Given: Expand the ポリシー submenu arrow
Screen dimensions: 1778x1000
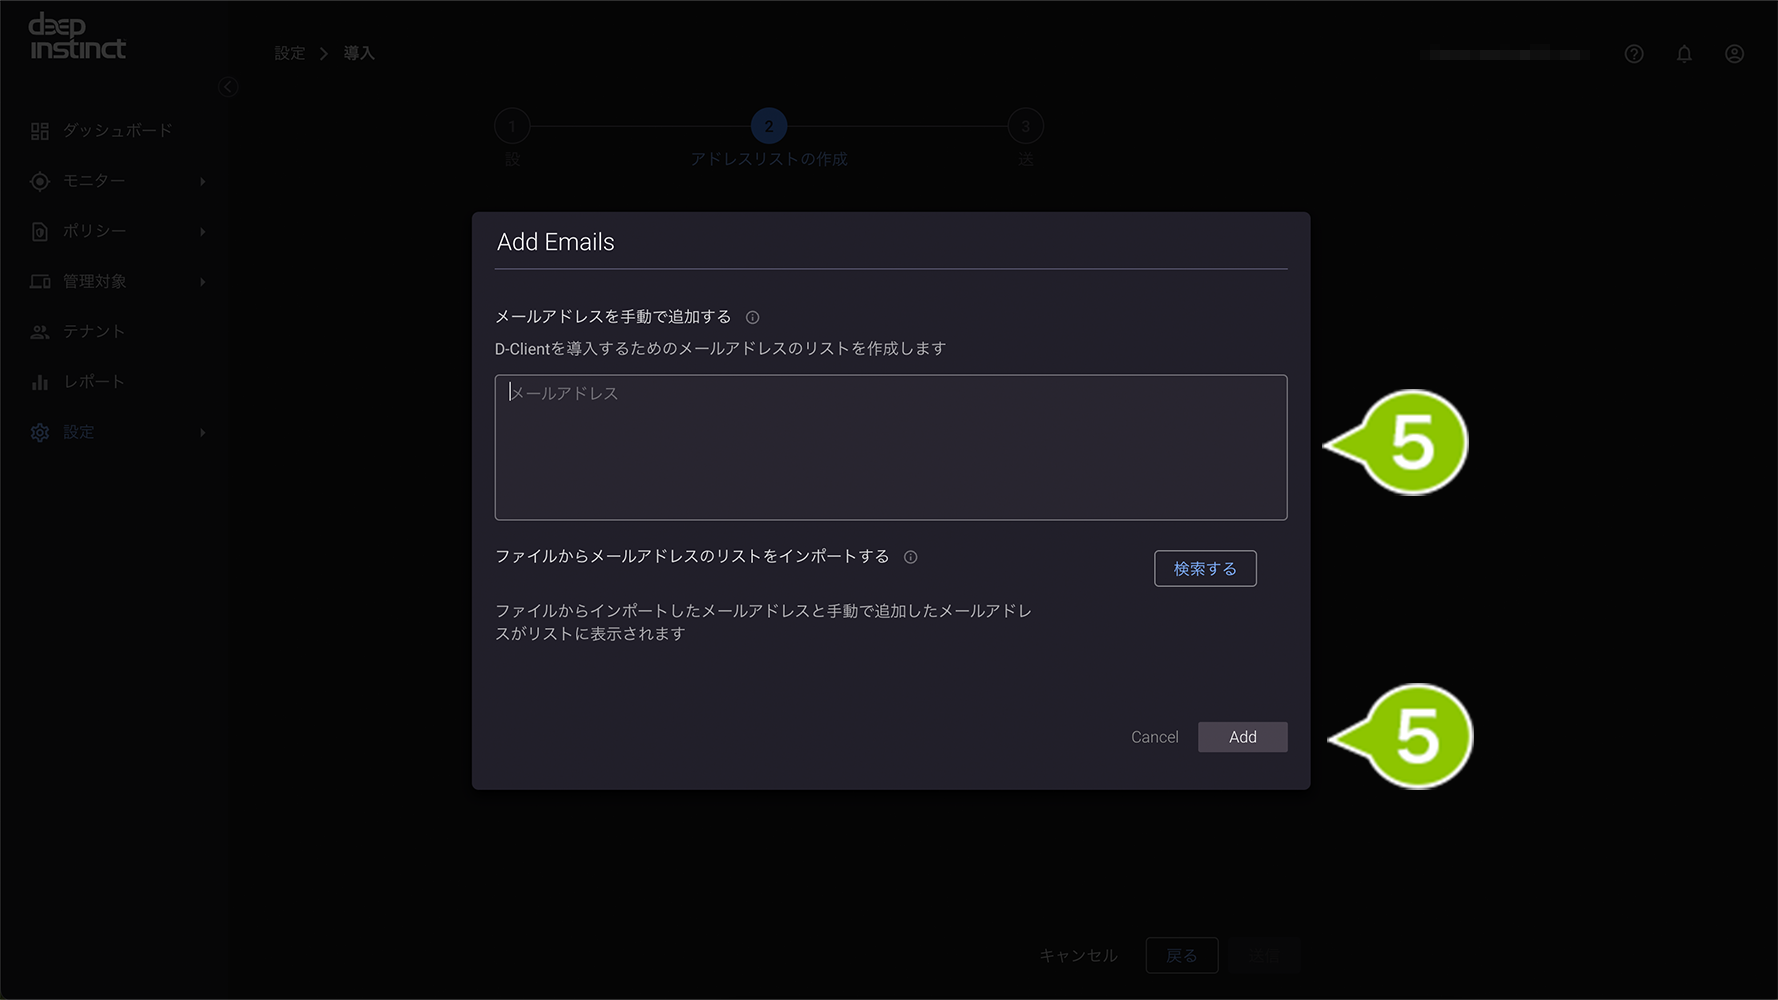Looking at the screenshot, I should pyautogui.click(x=203, y=231).
